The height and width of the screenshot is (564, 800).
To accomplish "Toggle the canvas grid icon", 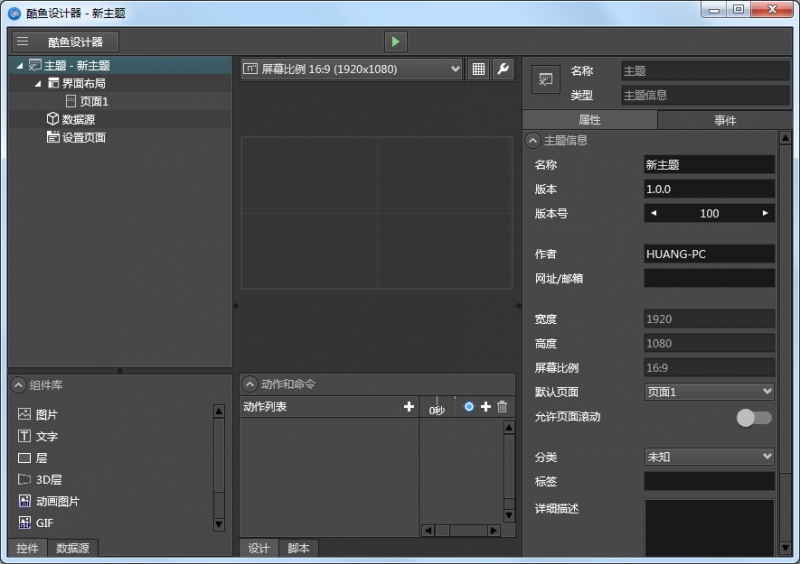I will coord(479,69).
